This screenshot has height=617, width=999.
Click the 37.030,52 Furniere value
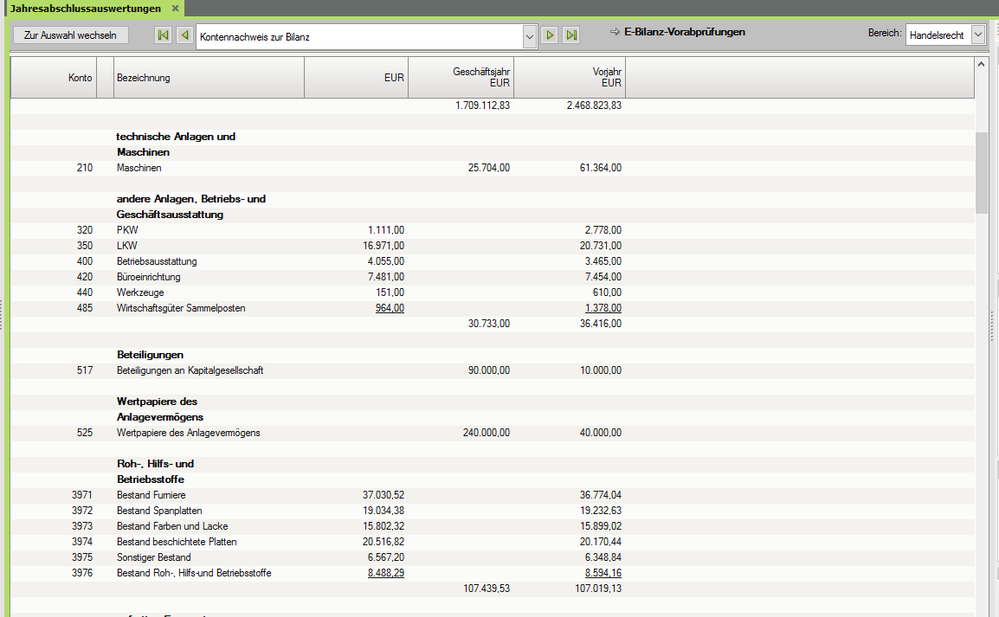(x=384, y=495)
